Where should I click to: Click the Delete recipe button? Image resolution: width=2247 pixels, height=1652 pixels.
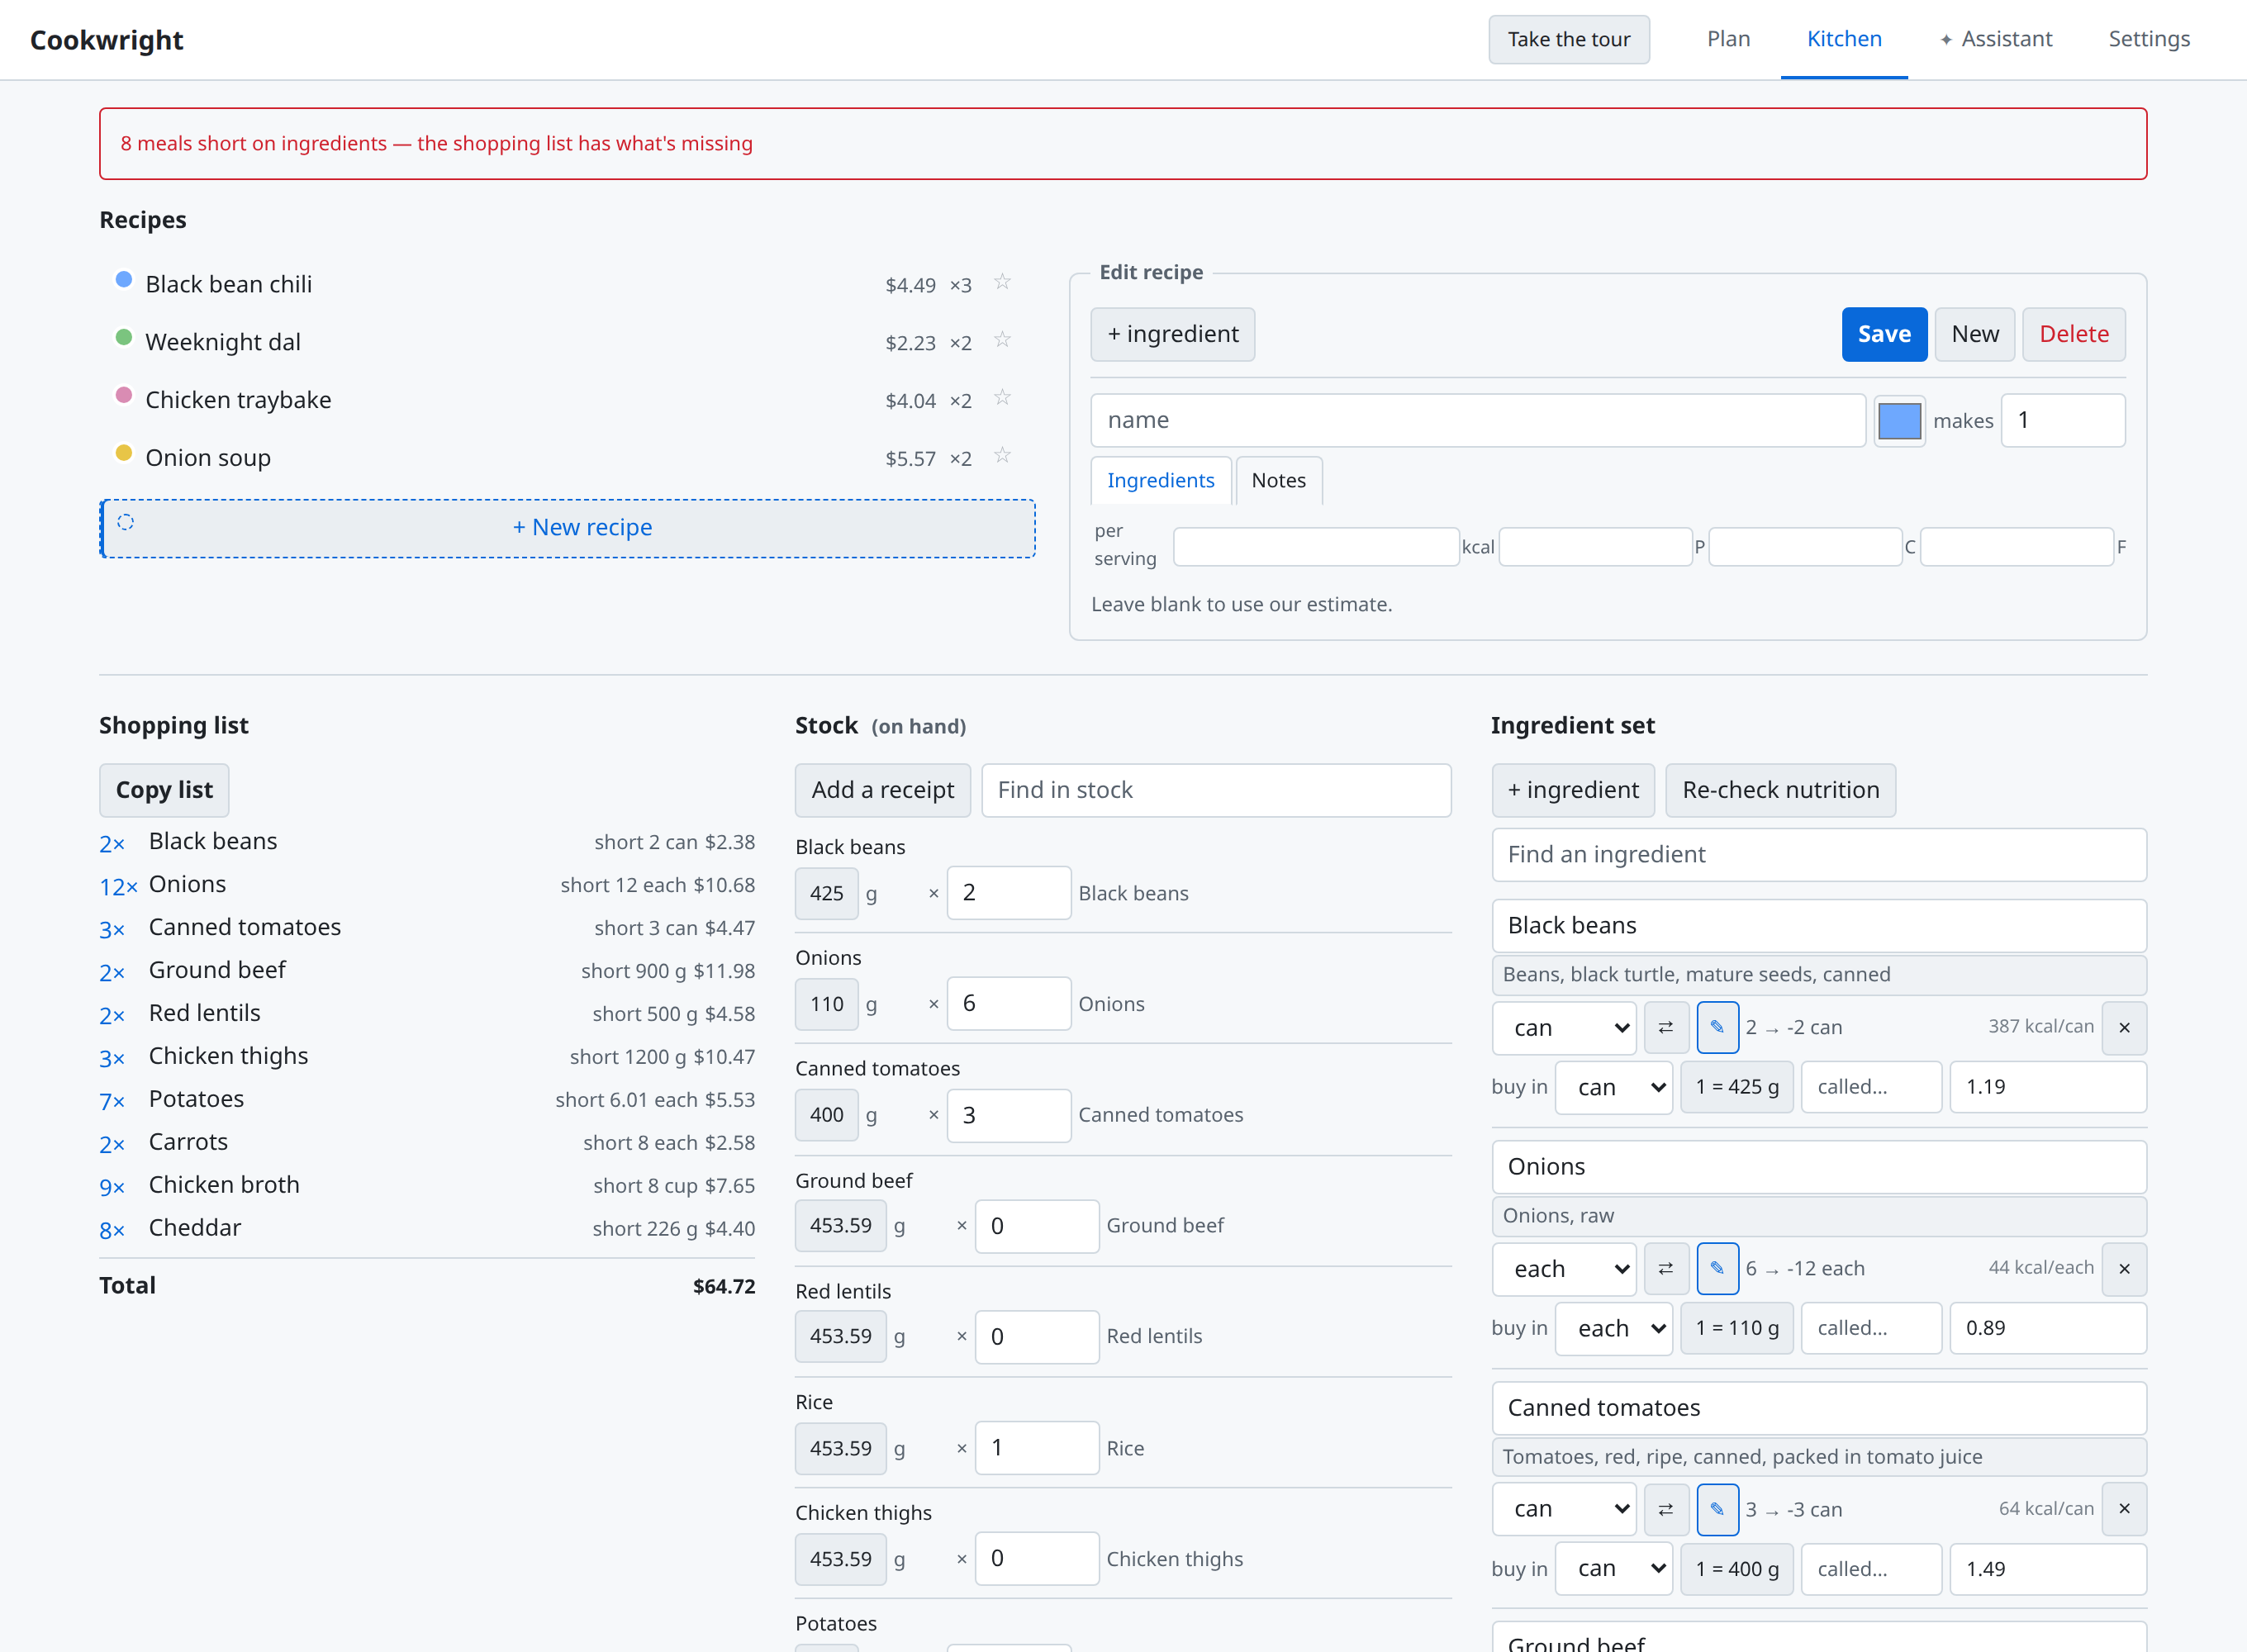click(x=2074, y=334)
